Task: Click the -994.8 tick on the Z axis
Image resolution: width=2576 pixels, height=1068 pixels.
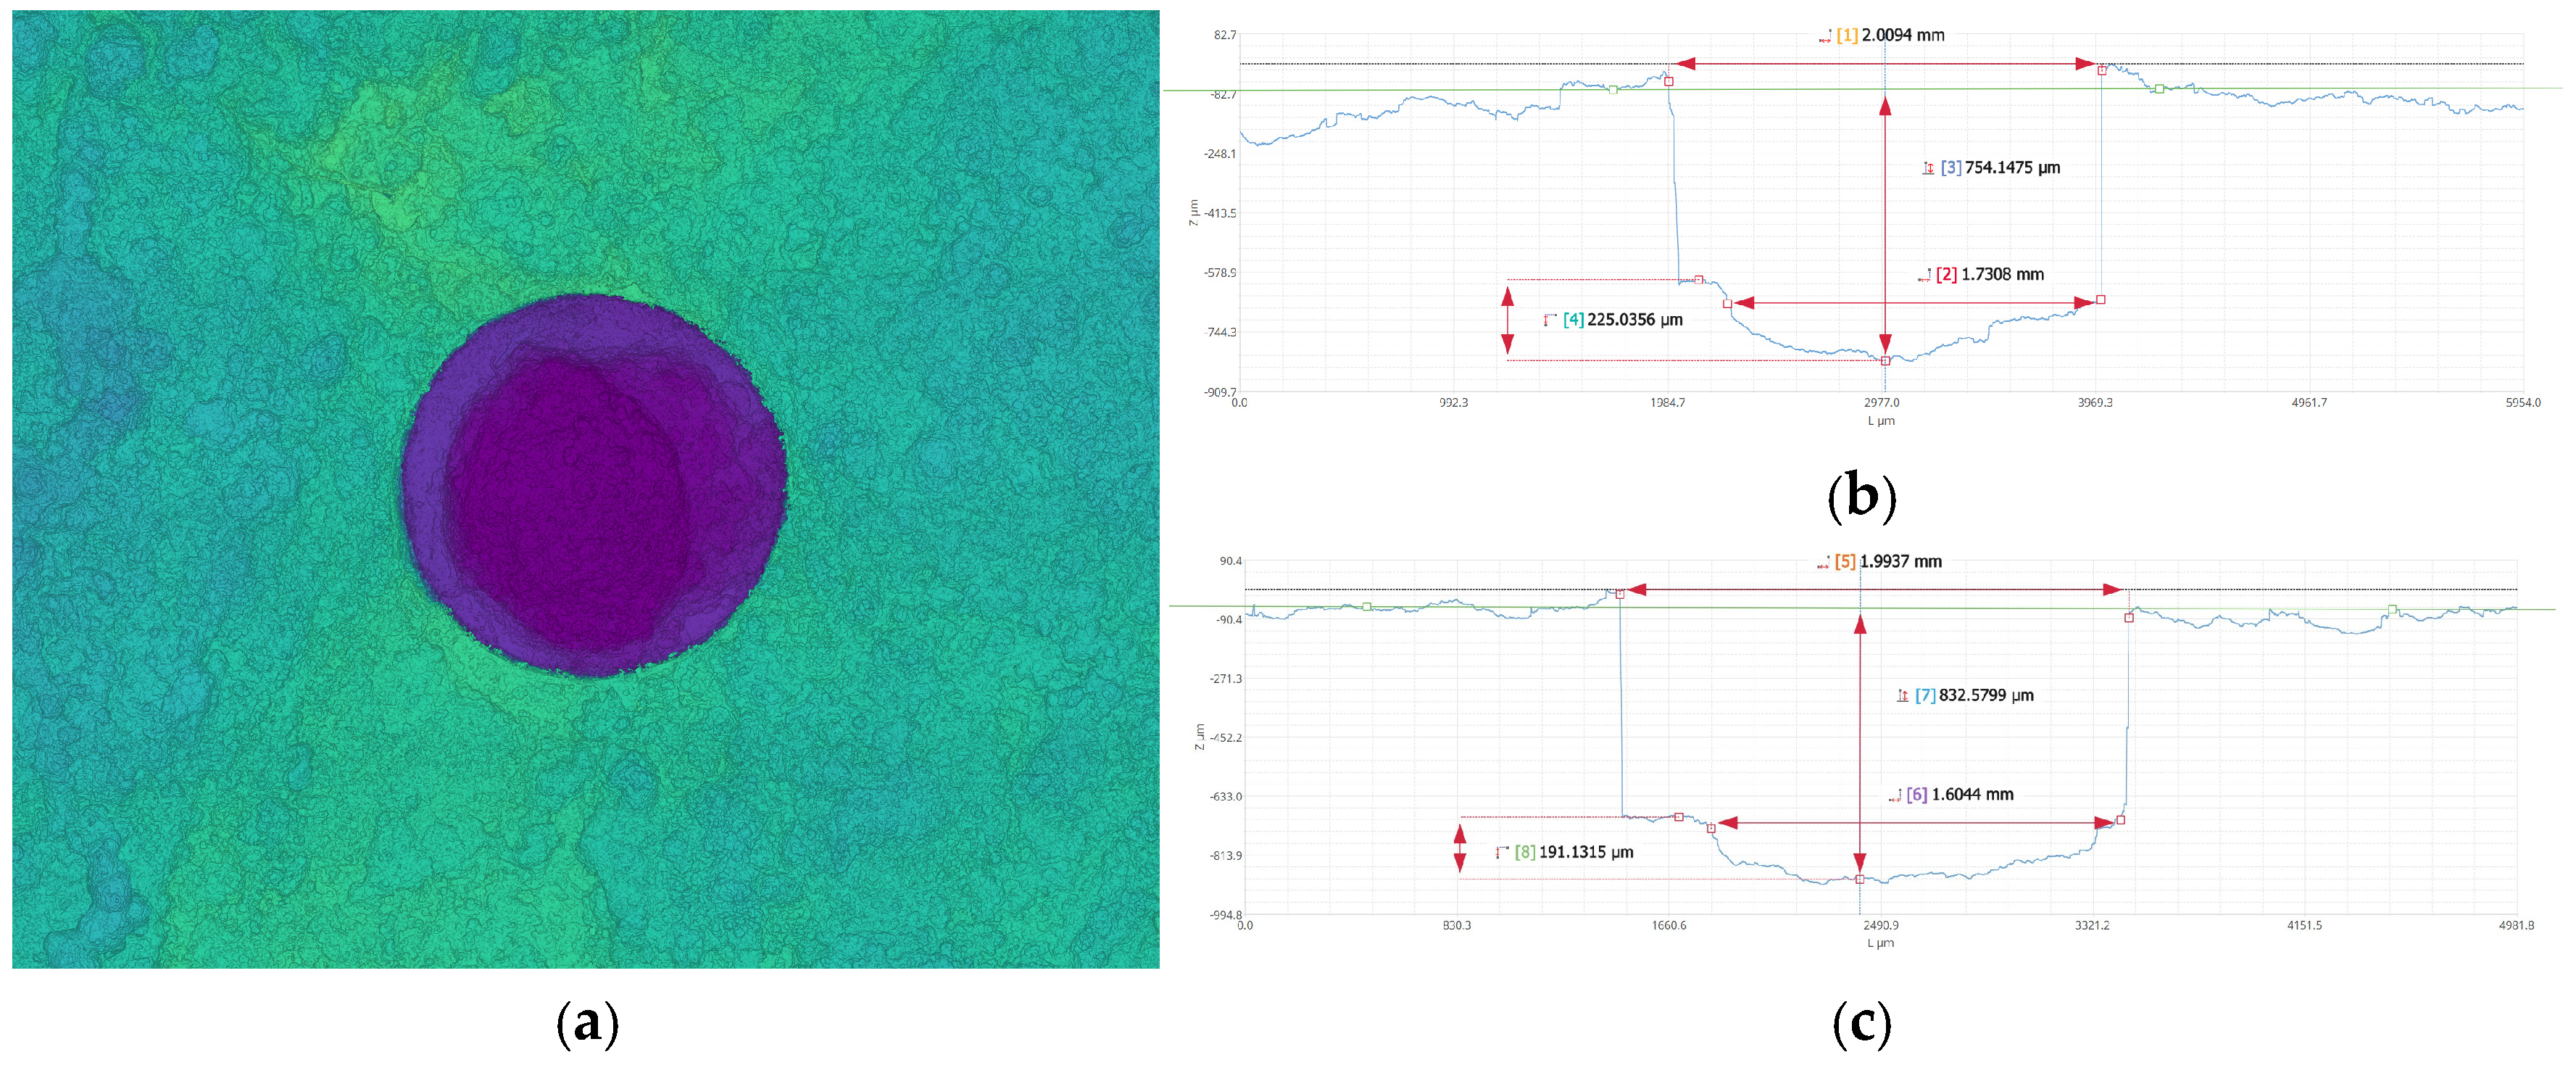Action: point(1225,915)
